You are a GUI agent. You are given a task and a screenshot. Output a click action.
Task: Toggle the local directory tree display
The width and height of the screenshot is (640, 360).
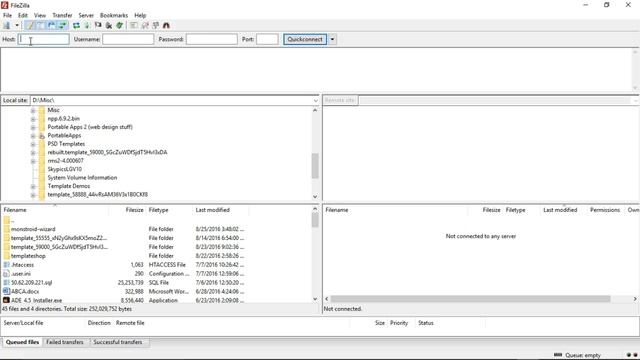41,25
